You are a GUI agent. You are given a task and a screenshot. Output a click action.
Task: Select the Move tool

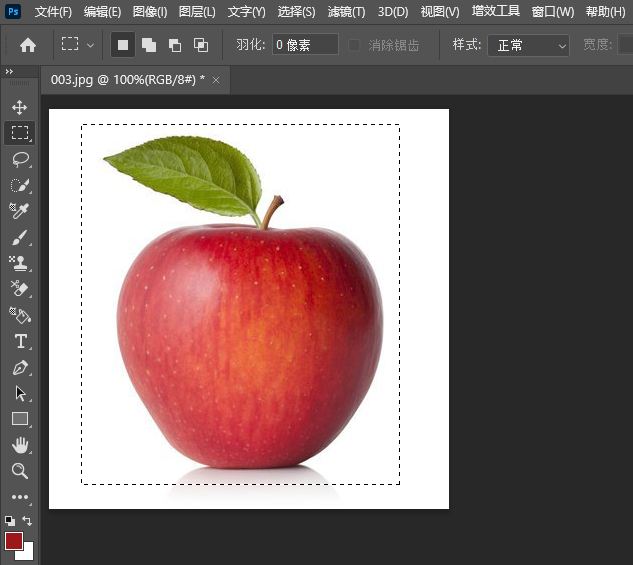(19, 107)
